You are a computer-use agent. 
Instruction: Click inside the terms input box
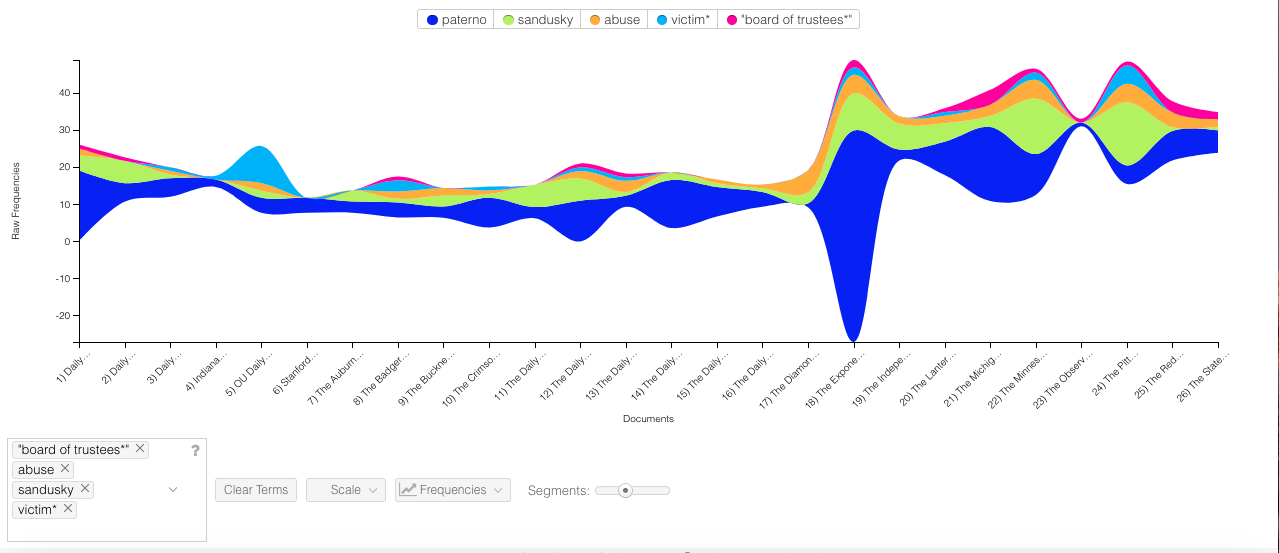(x=110, y=527)
